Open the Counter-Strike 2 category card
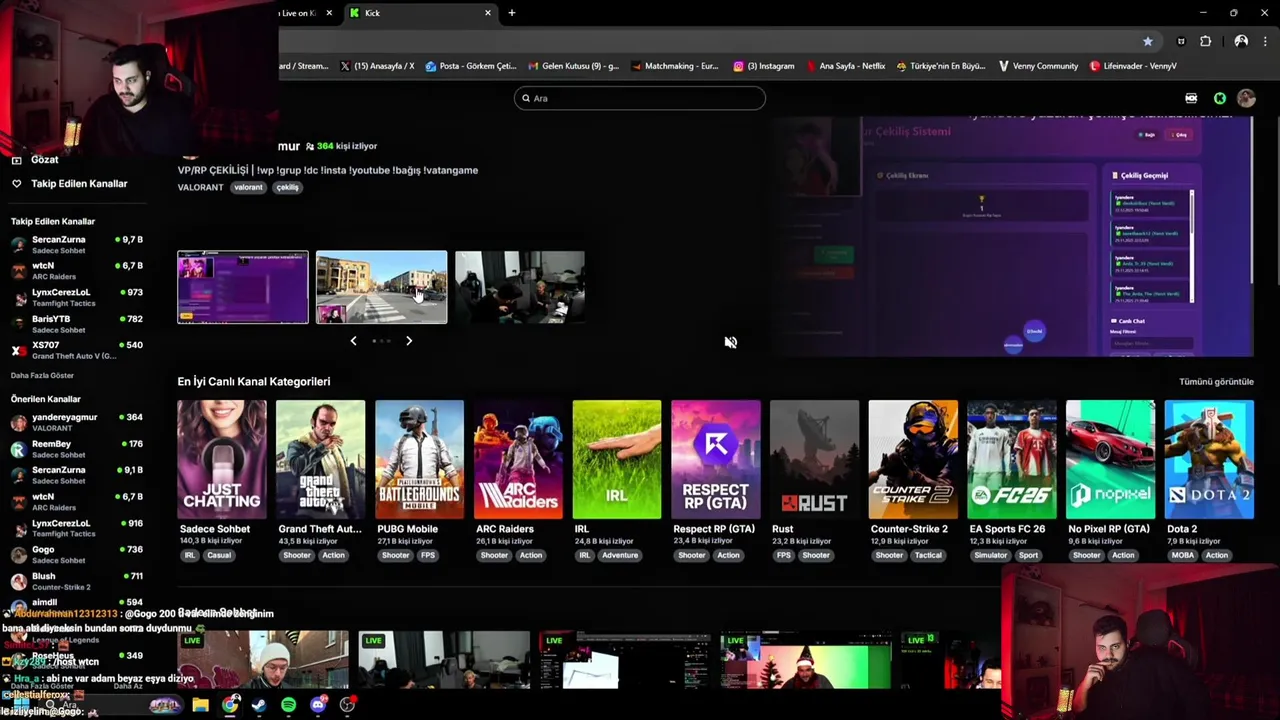 coord(913,459)
